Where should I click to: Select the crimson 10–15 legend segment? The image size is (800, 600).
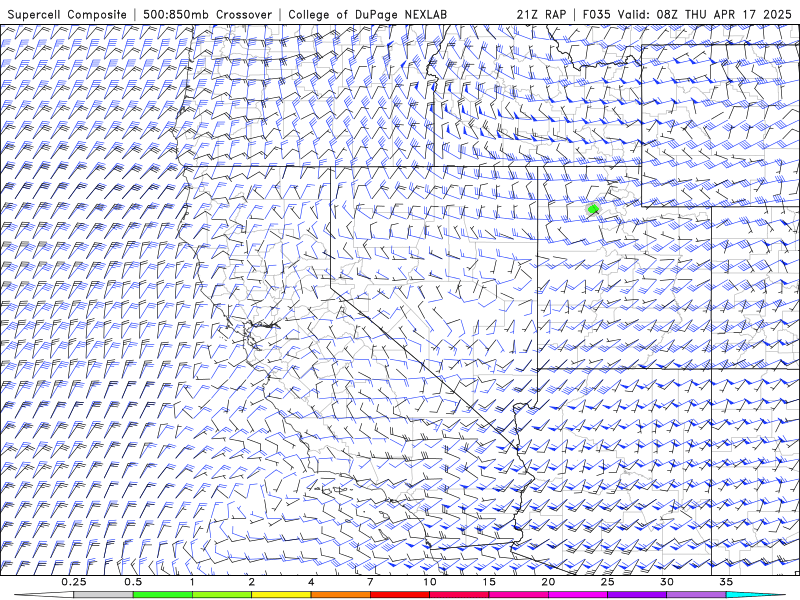tap(459, 595)
